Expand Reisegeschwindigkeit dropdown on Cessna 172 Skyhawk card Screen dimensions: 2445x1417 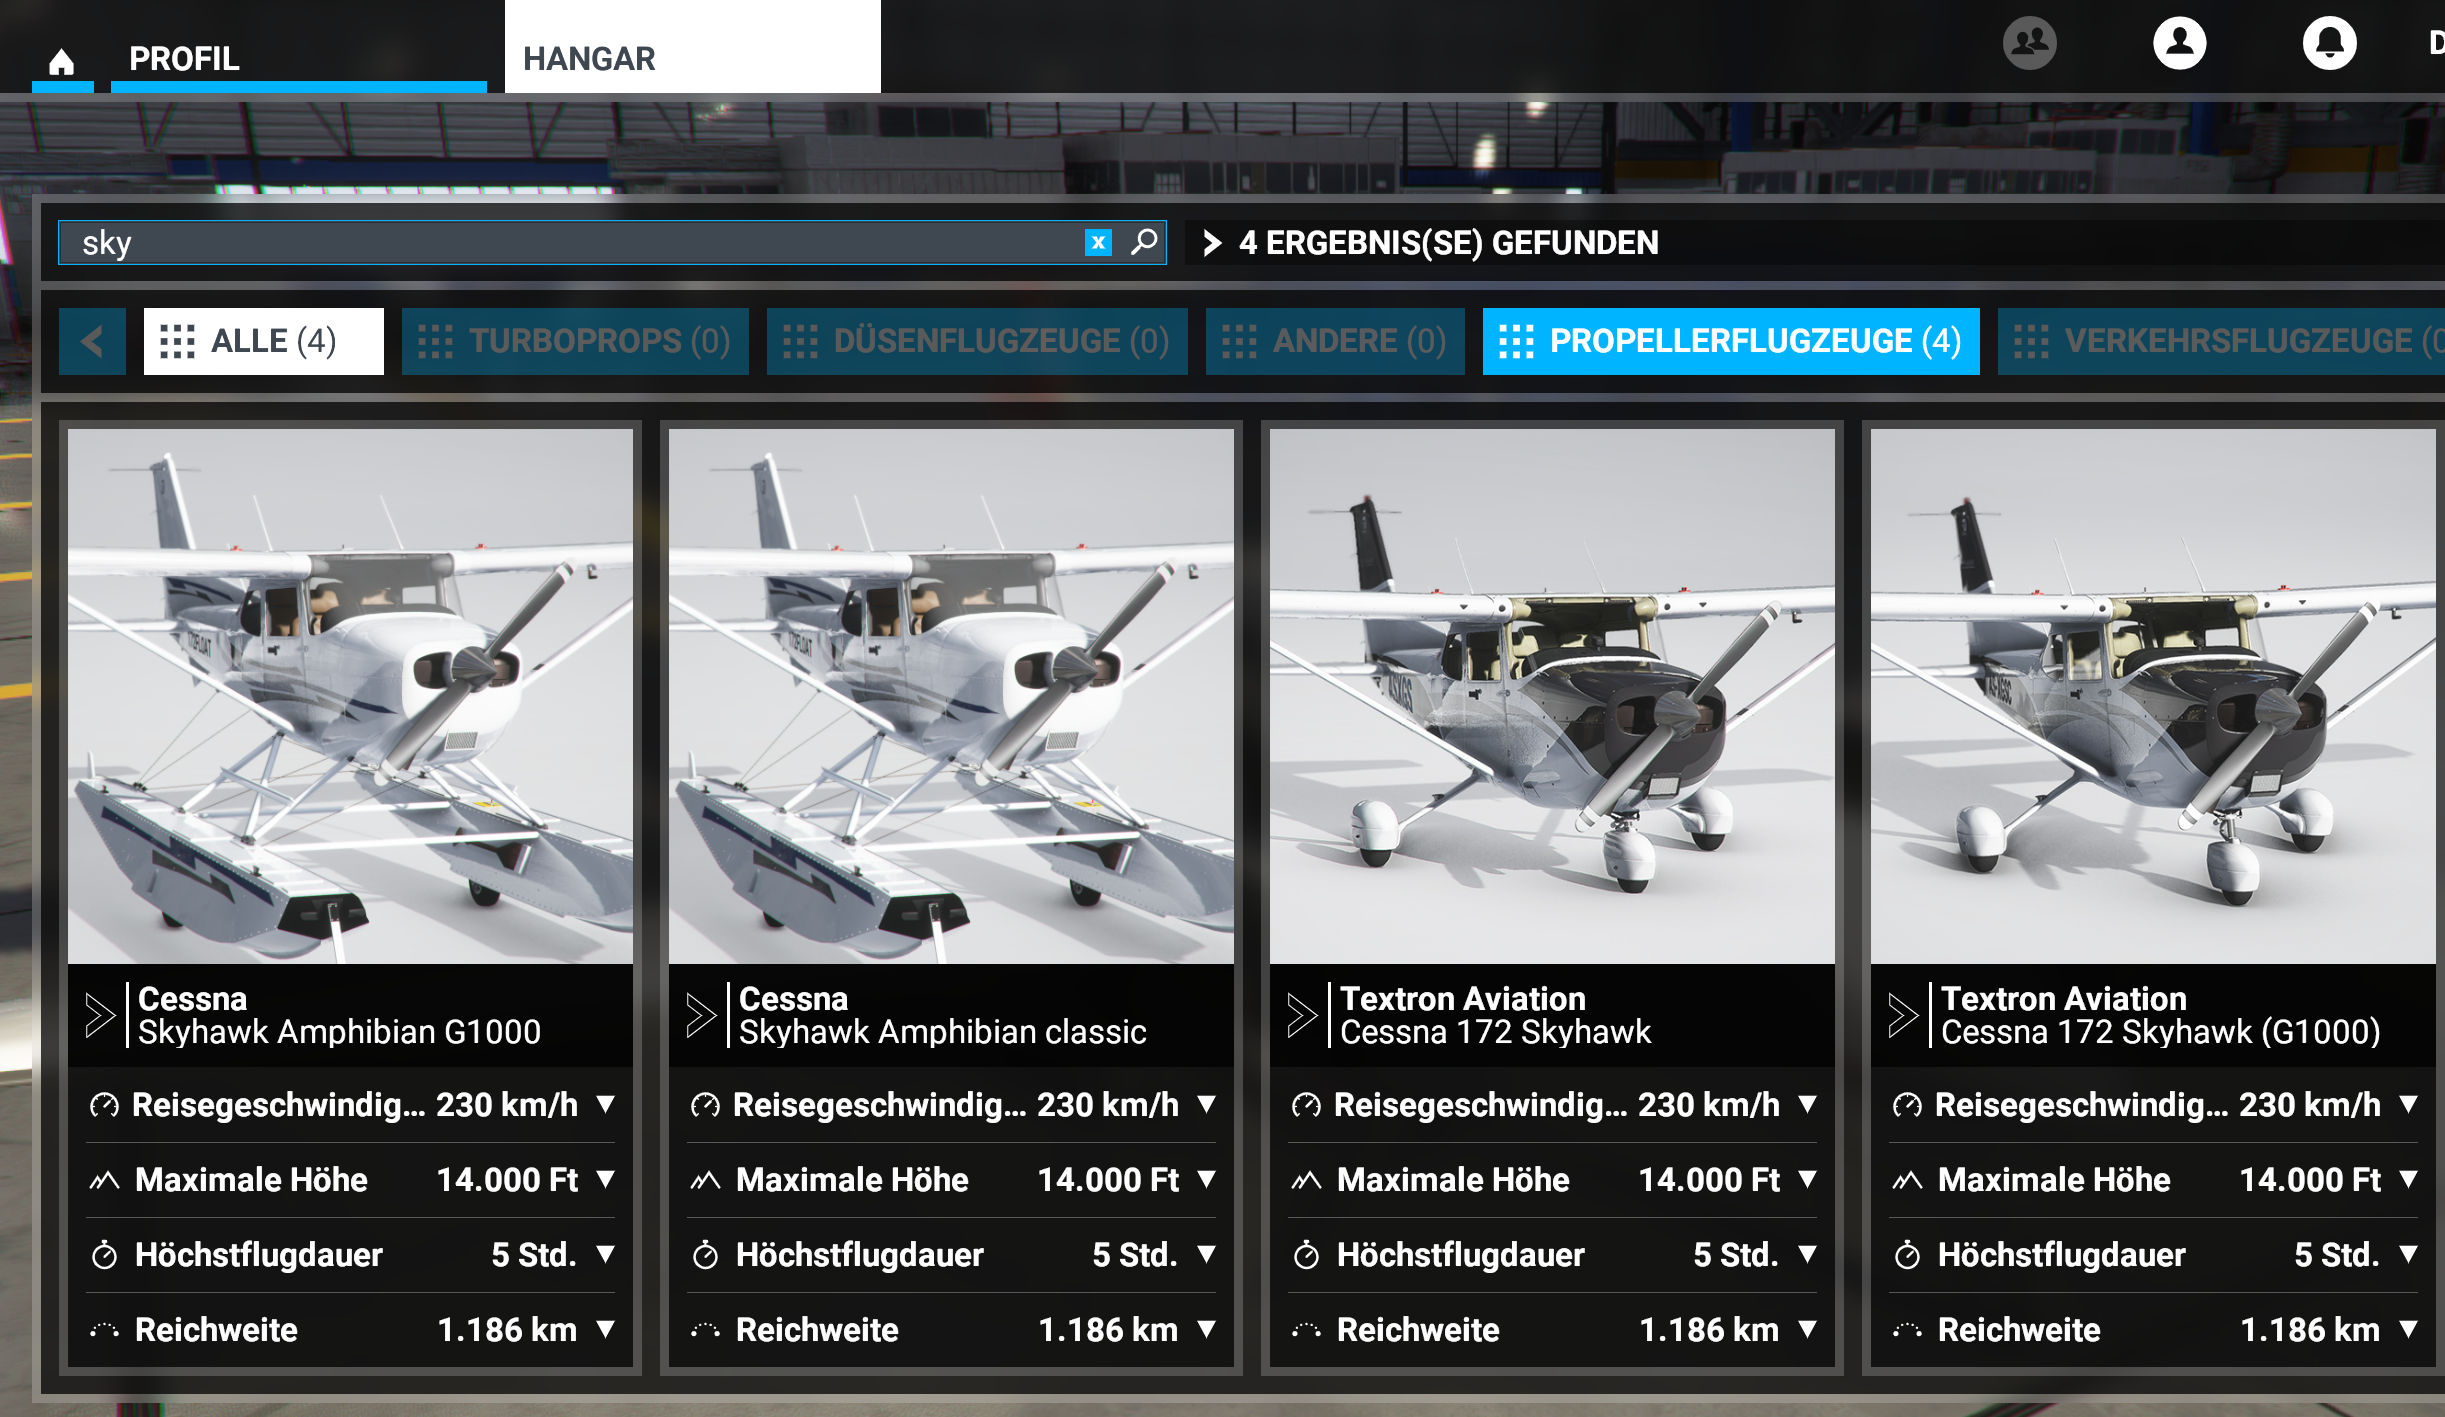pos(1807,1104)
